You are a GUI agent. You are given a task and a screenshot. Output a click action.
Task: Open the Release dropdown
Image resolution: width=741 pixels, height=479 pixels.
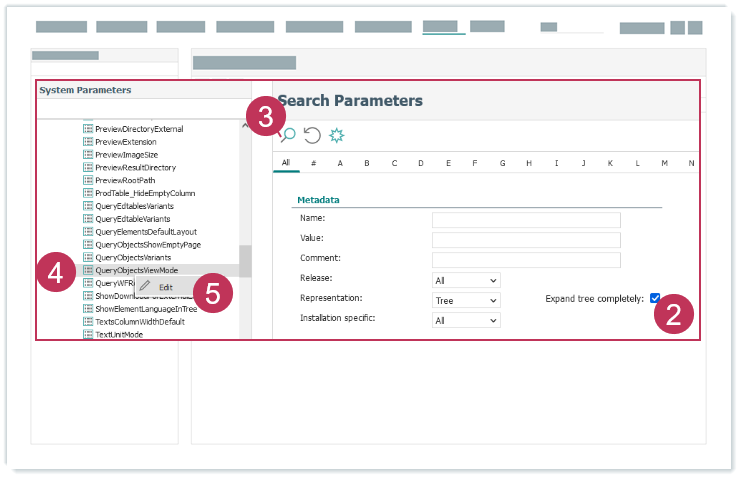point(465,280)
